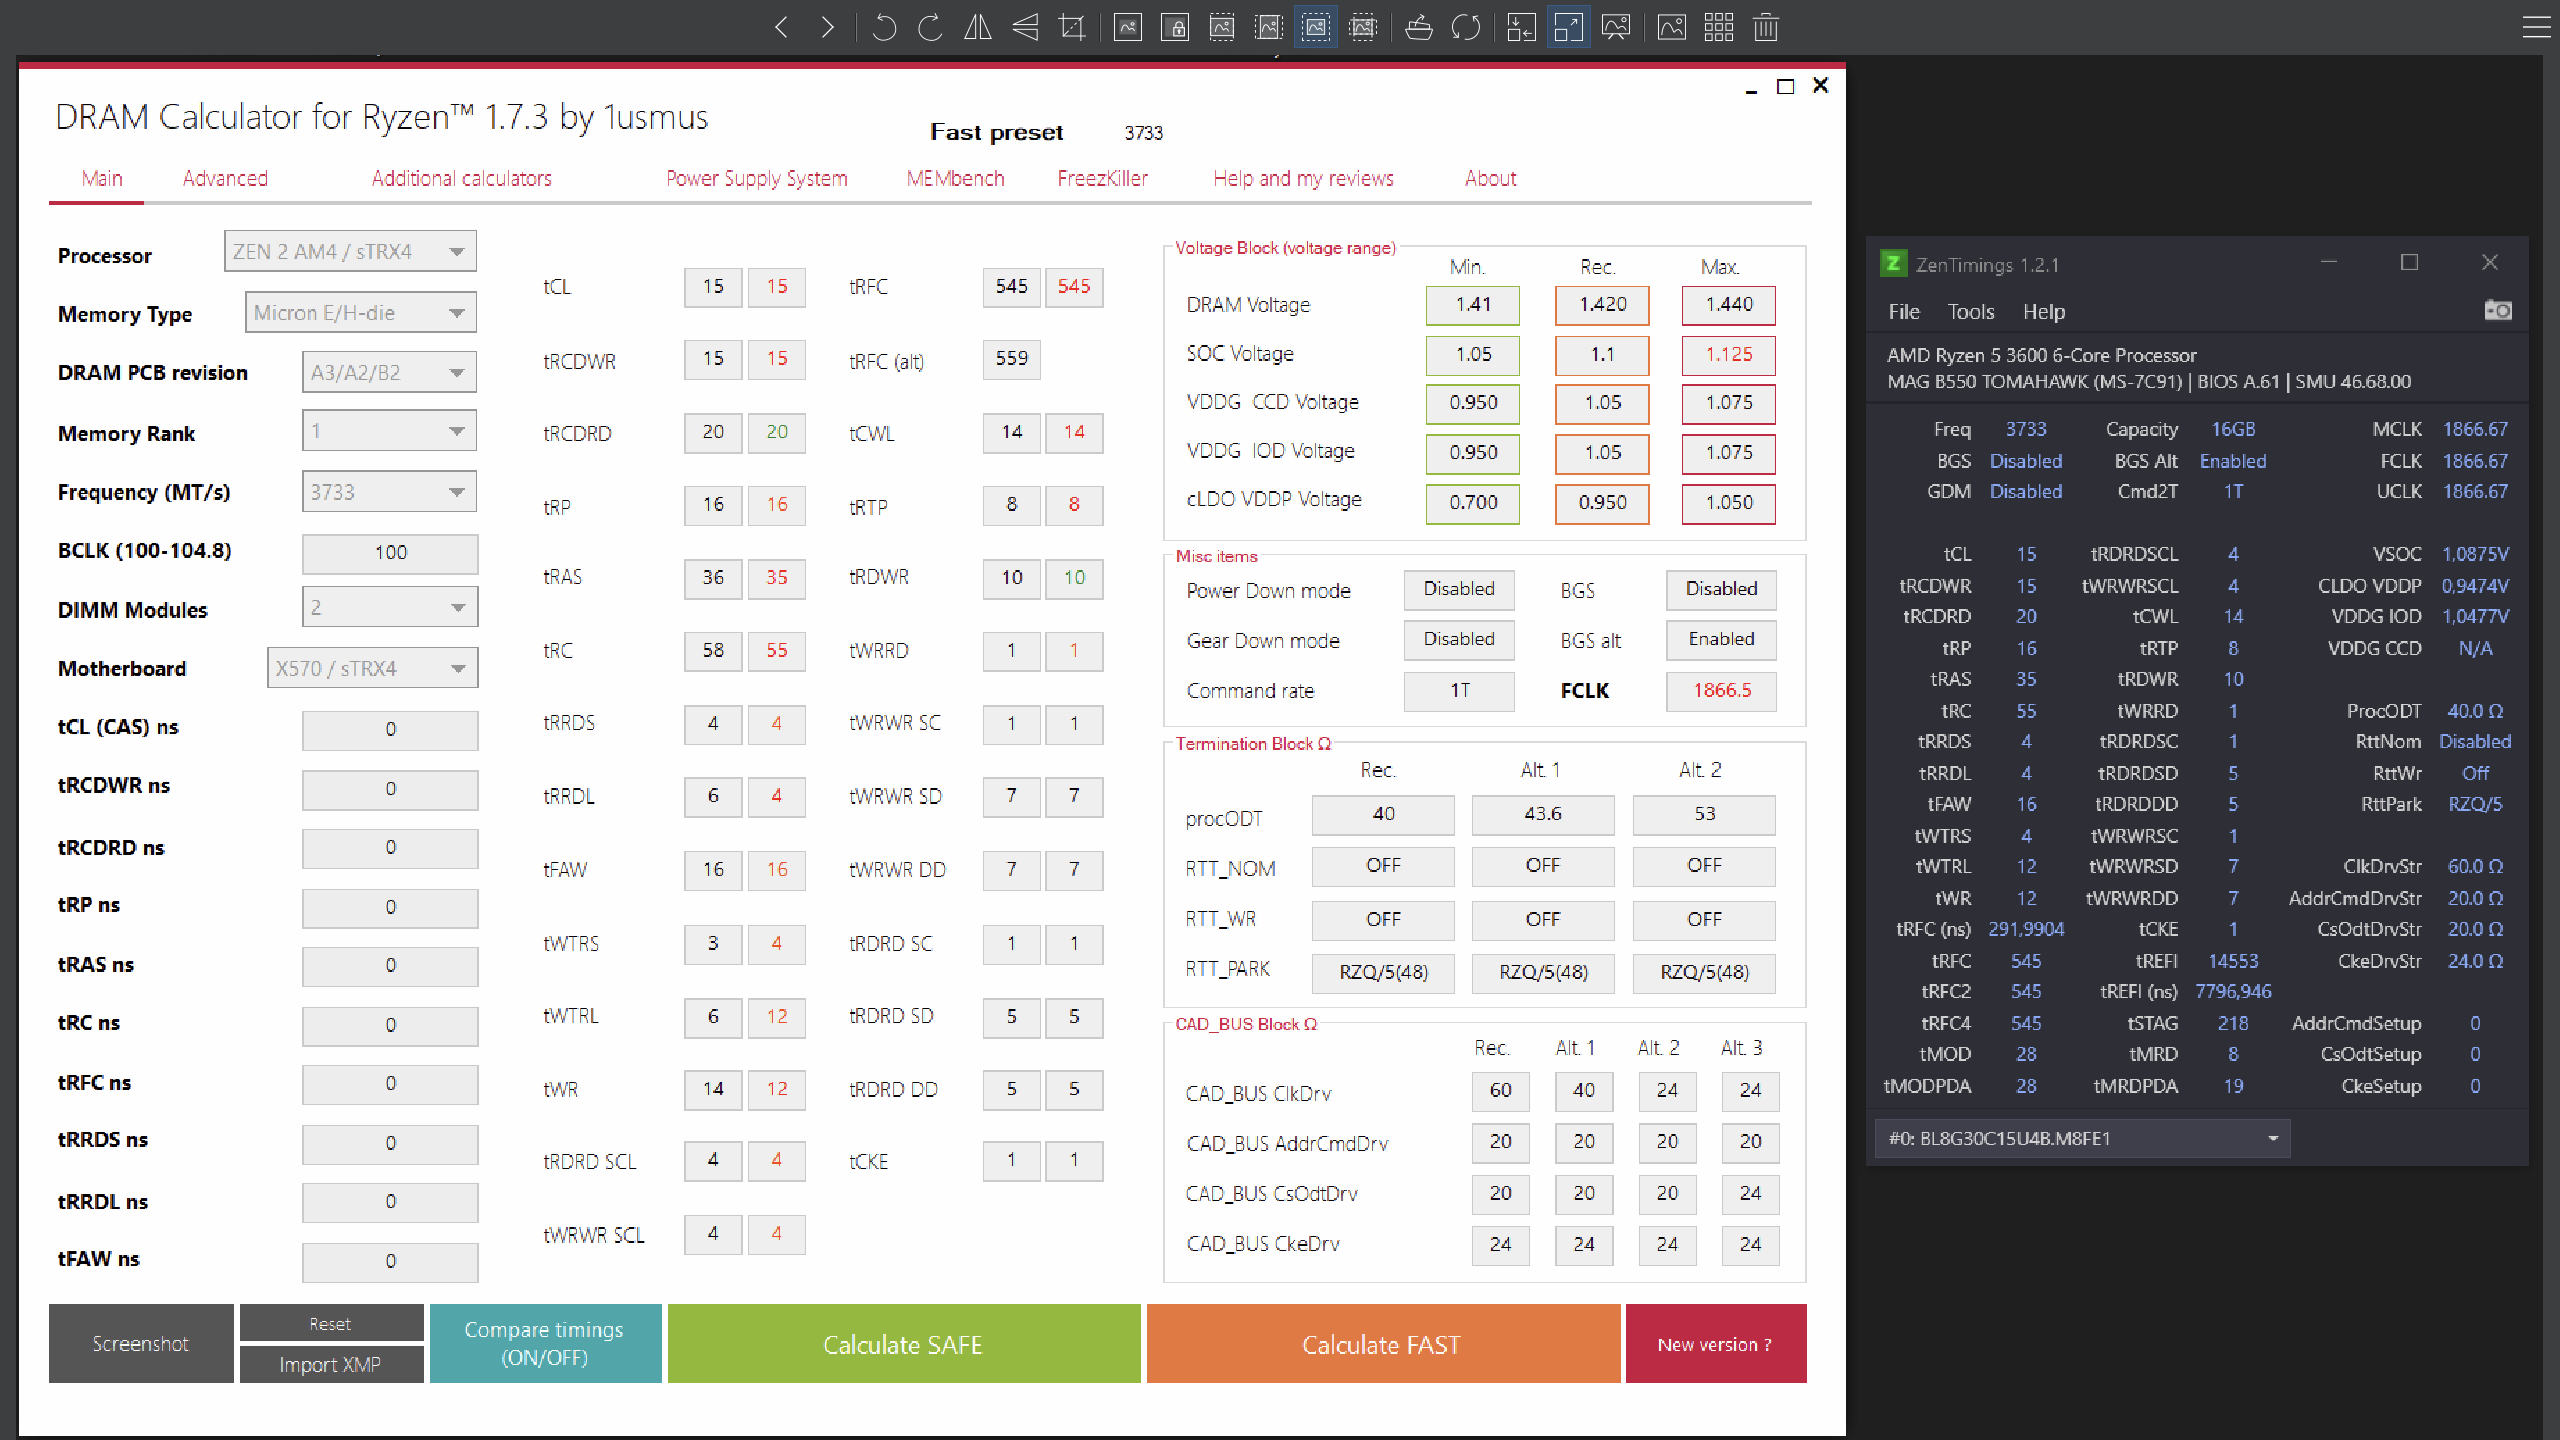
Task: Open Power Supply System tab
Action: (757, 178)
